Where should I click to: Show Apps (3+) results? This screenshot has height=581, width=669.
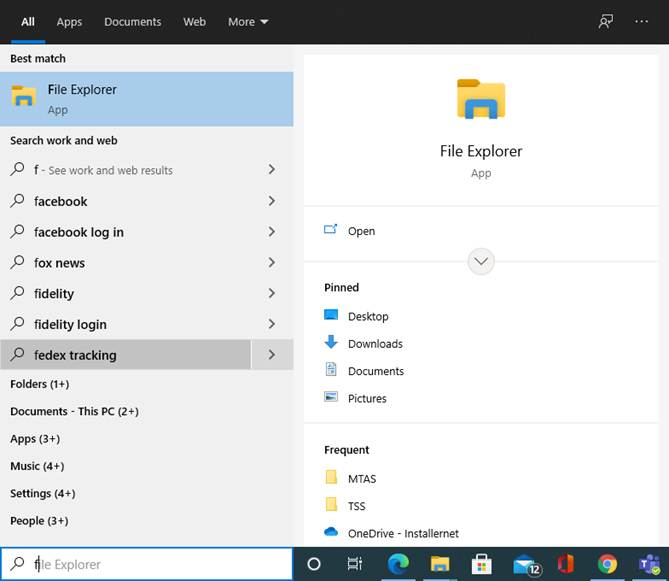35,439
